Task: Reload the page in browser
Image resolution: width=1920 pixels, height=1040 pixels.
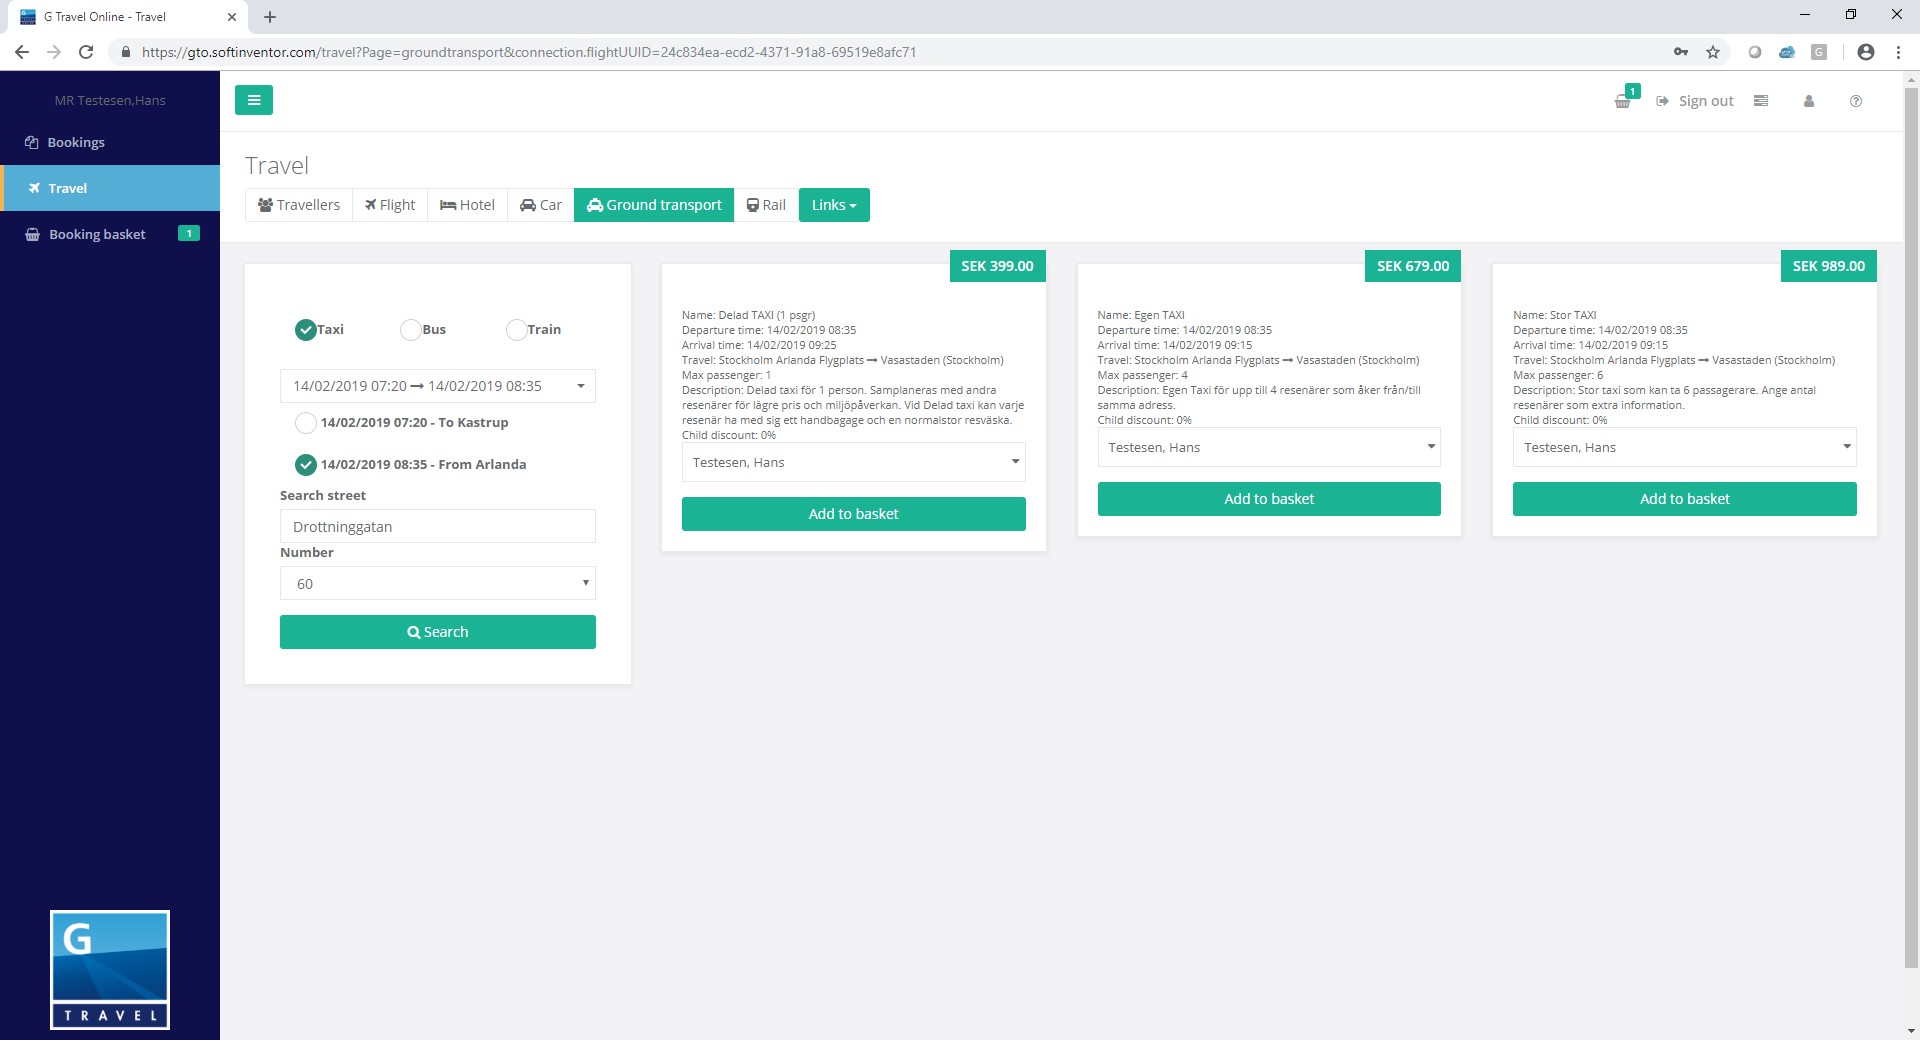Action: (x=86, y=52)
